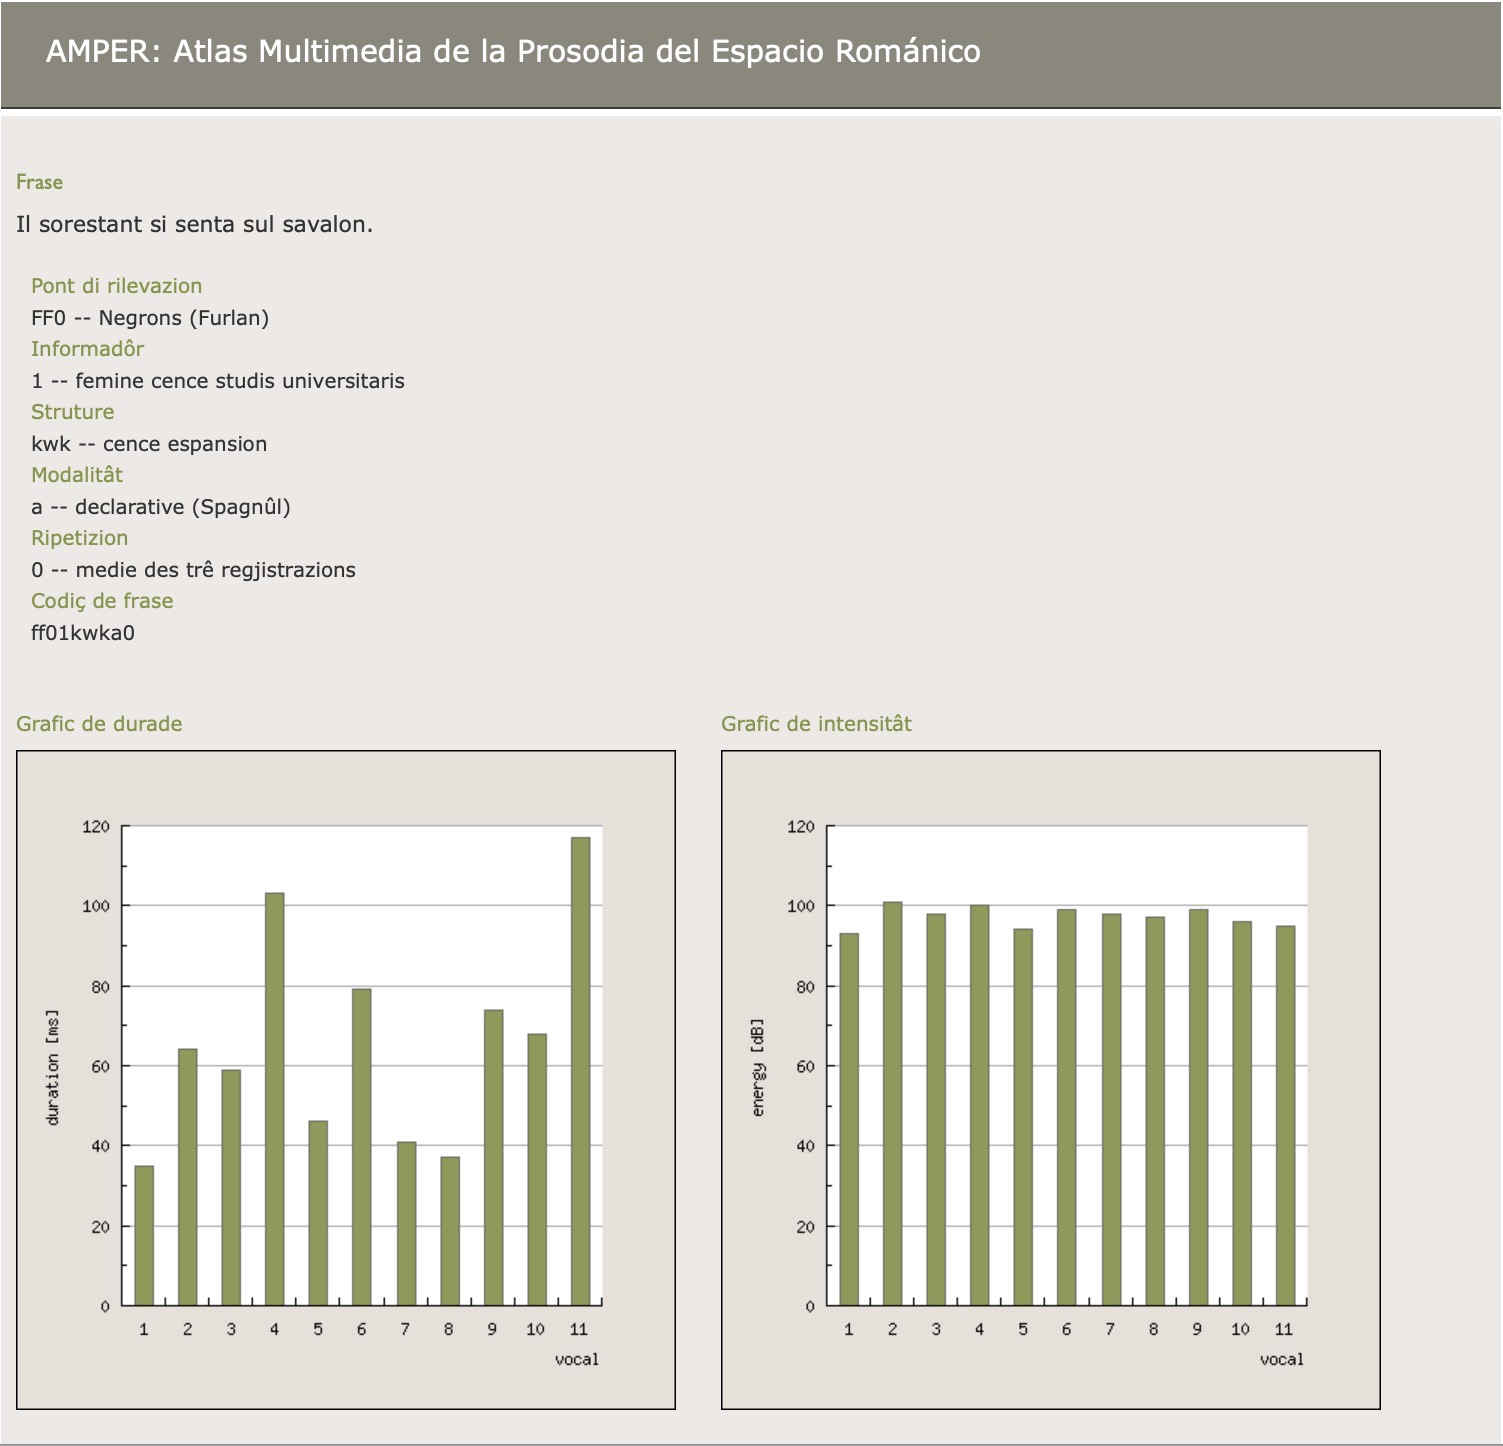Click the 'Frase' section label
Image resolution: width=1503 pixels, height=1446 pixels.
tap(39, 182)
